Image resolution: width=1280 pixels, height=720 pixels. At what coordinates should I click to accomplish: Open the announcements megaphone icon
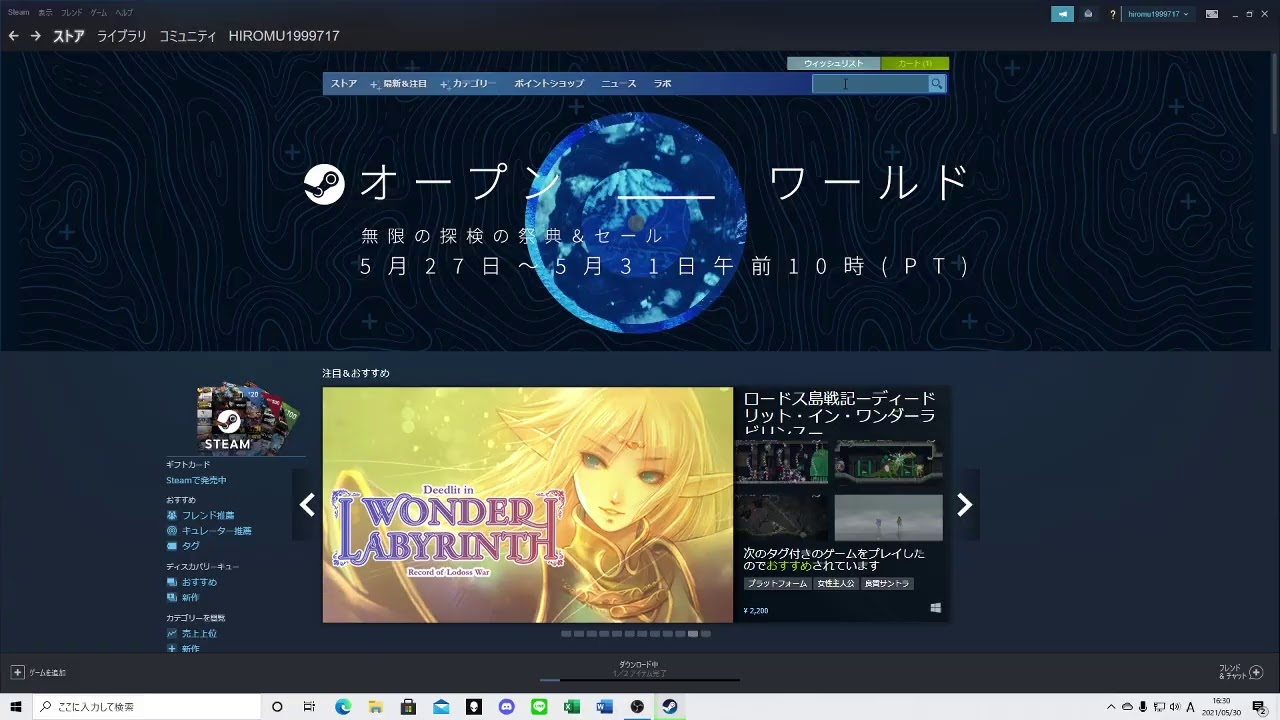[x=1061, y=14]
